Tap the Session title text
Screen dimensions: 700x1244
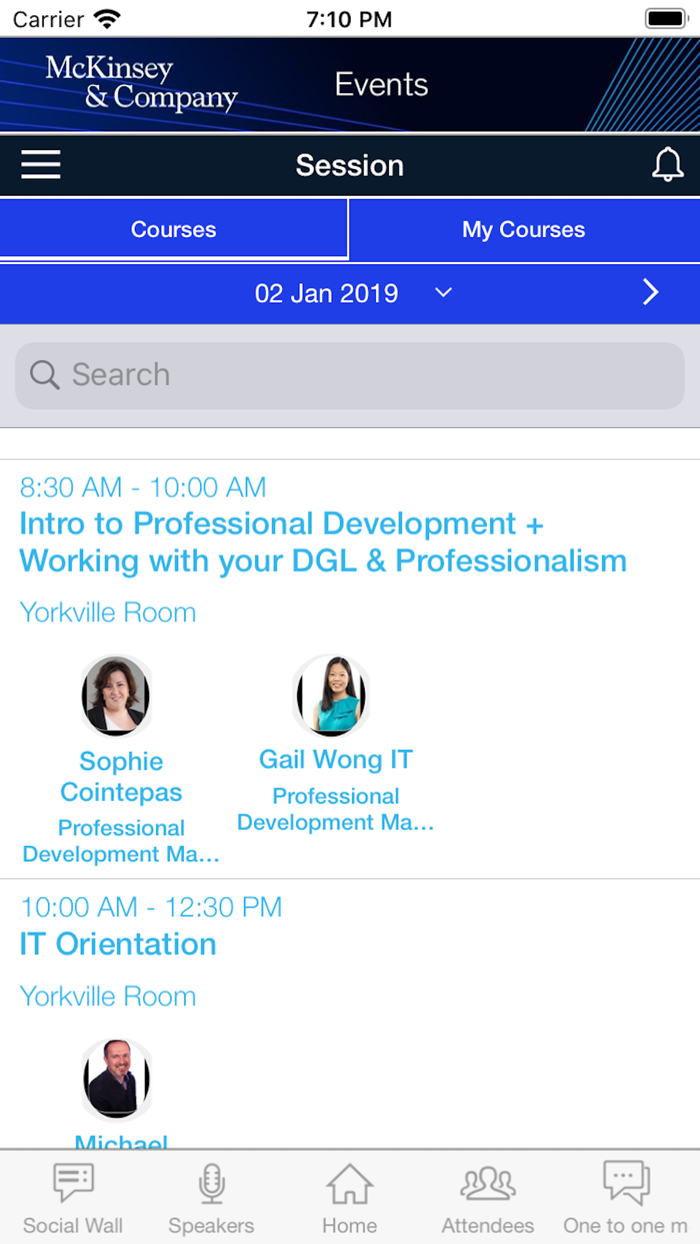(x=350, y=165)
